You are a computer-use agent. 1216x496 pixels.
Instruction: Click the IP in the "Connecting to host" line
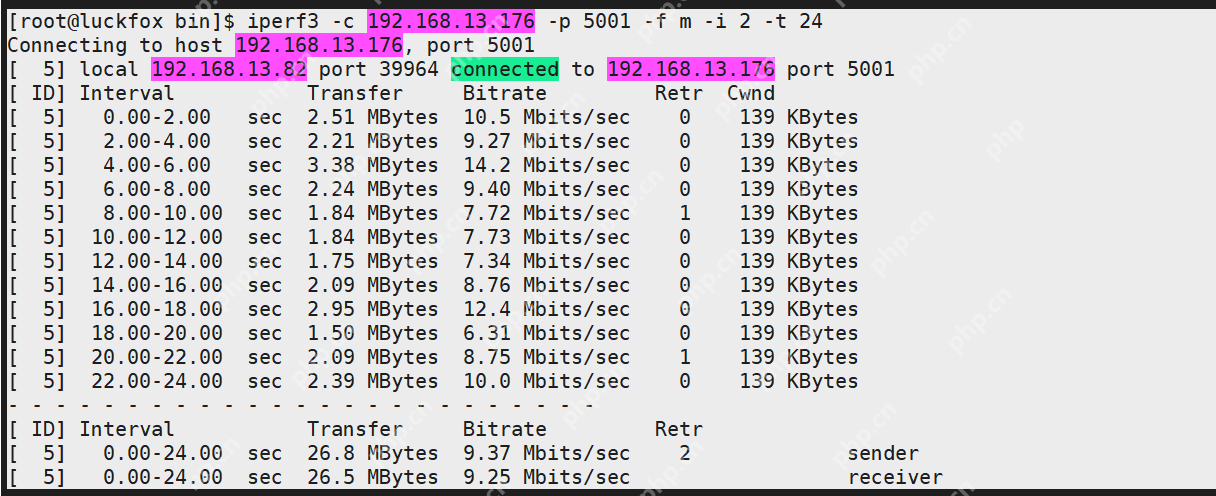(x=319, y=45)
